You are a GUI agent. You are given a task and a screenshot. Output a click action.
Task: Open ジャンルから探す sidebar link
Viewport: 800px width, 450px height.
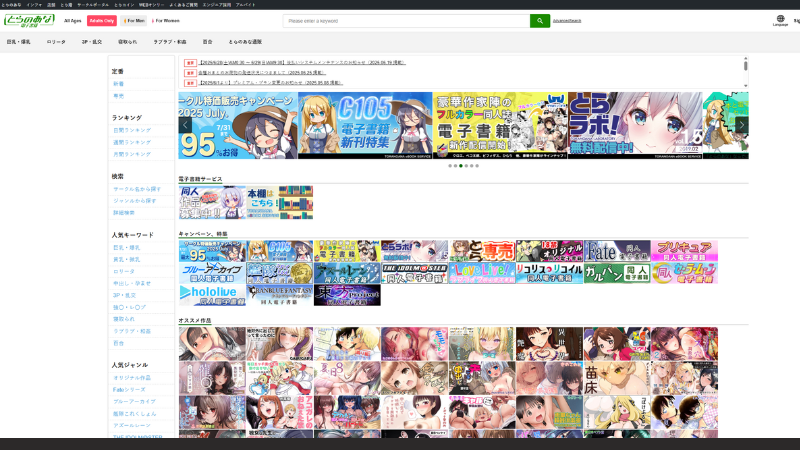(135, 201)
